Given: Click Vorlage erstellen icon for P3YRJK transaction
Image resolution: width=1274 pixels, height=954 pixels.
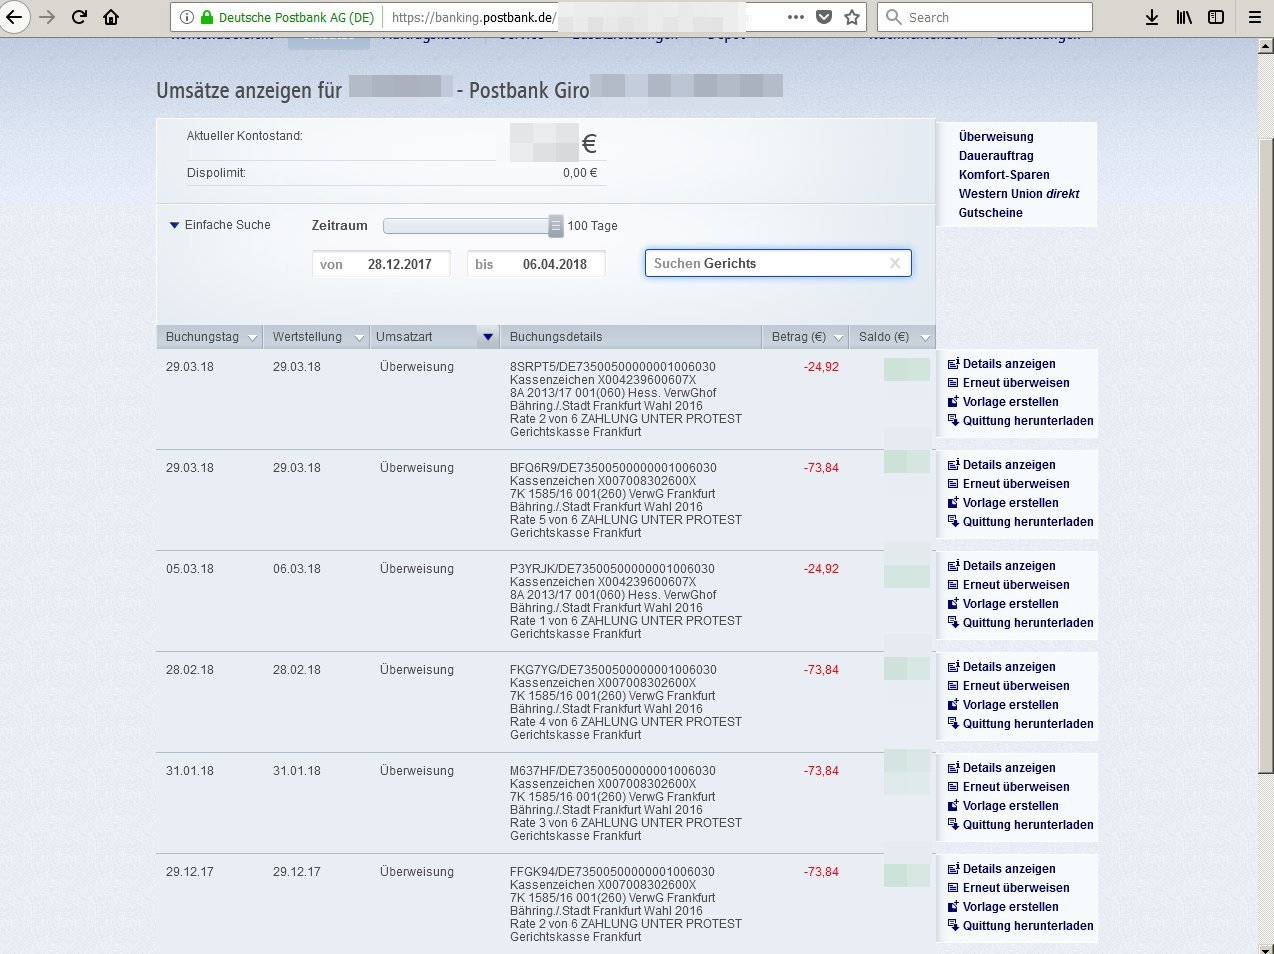Looking at the screenshot, I should [x=953, y=604].
